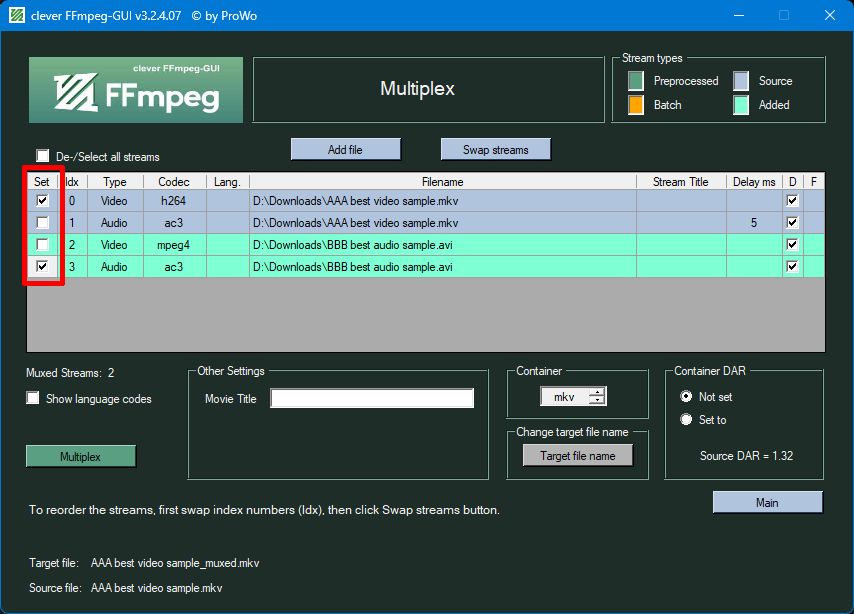Click the Lang. column header
This screenshot has height=614, width=854.
(x=228, y=181)
